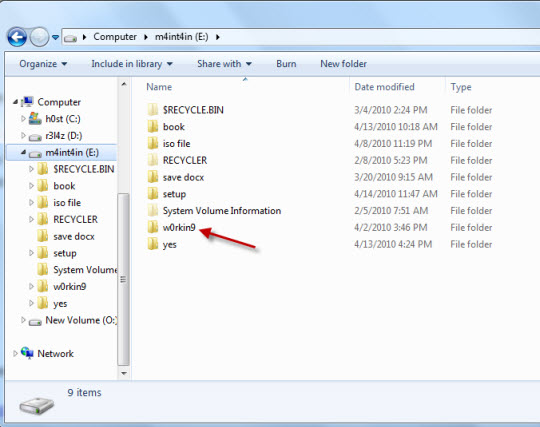
Task: Expand the Network node in sidebar
Action: (15, 354)
